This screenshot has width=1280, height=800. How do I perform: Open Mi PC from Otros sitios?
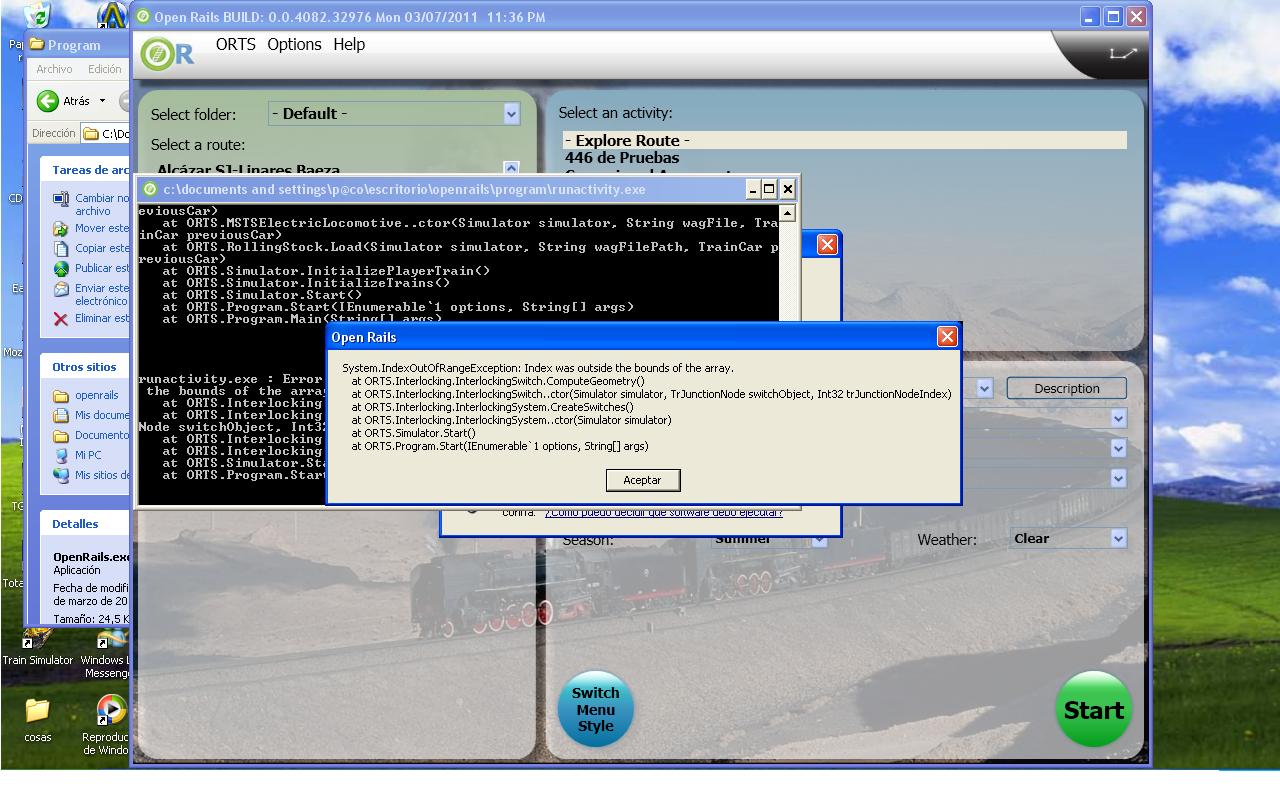click(61, 455)
